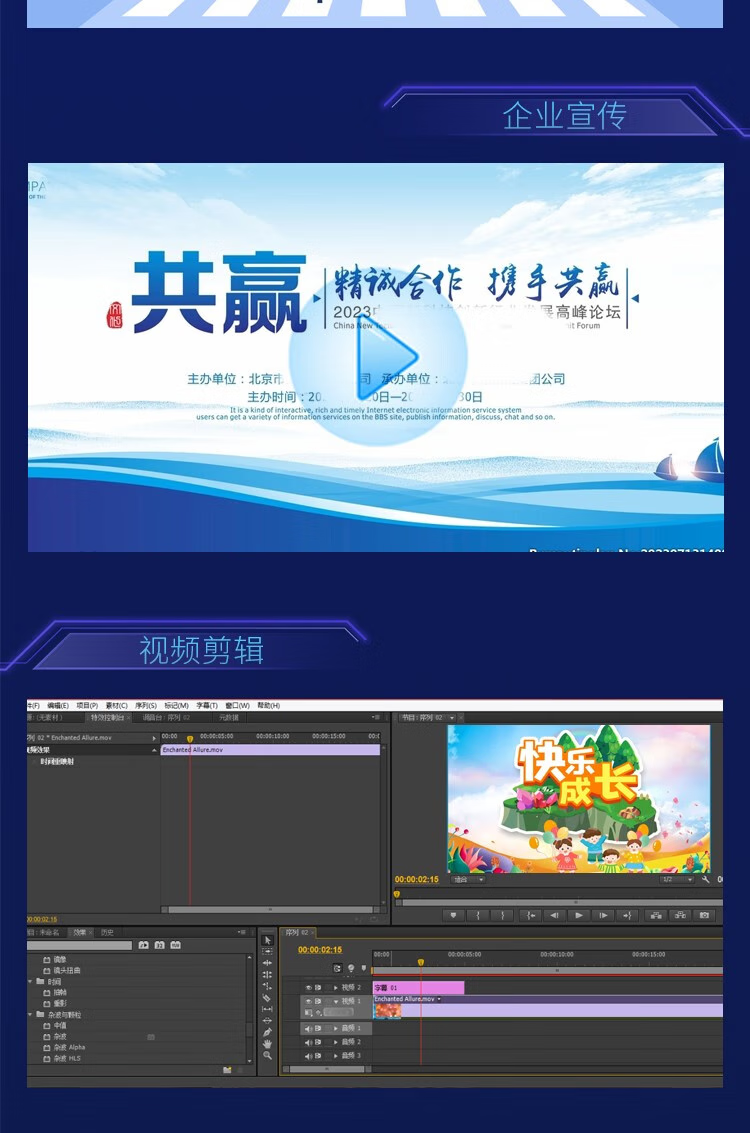Toggle sync lock for 视频 1 track
This screenshot has width=750, height=1133.
pos(318,1001)
